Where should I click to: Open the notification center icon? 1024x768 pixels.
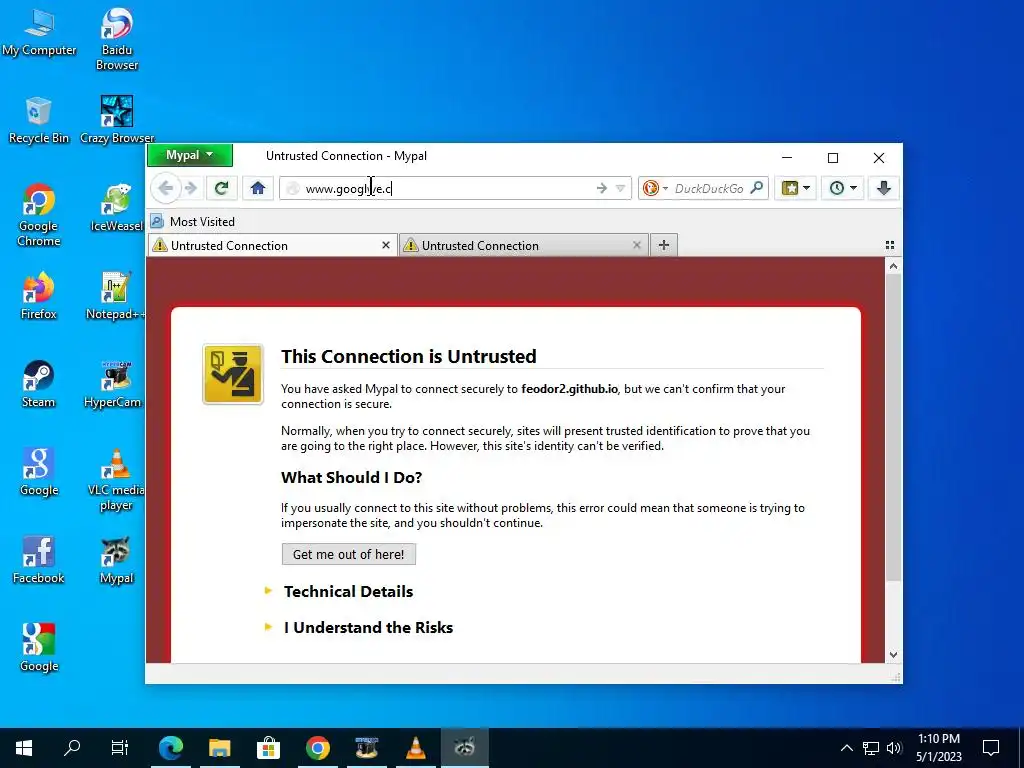tap(991, 748)
